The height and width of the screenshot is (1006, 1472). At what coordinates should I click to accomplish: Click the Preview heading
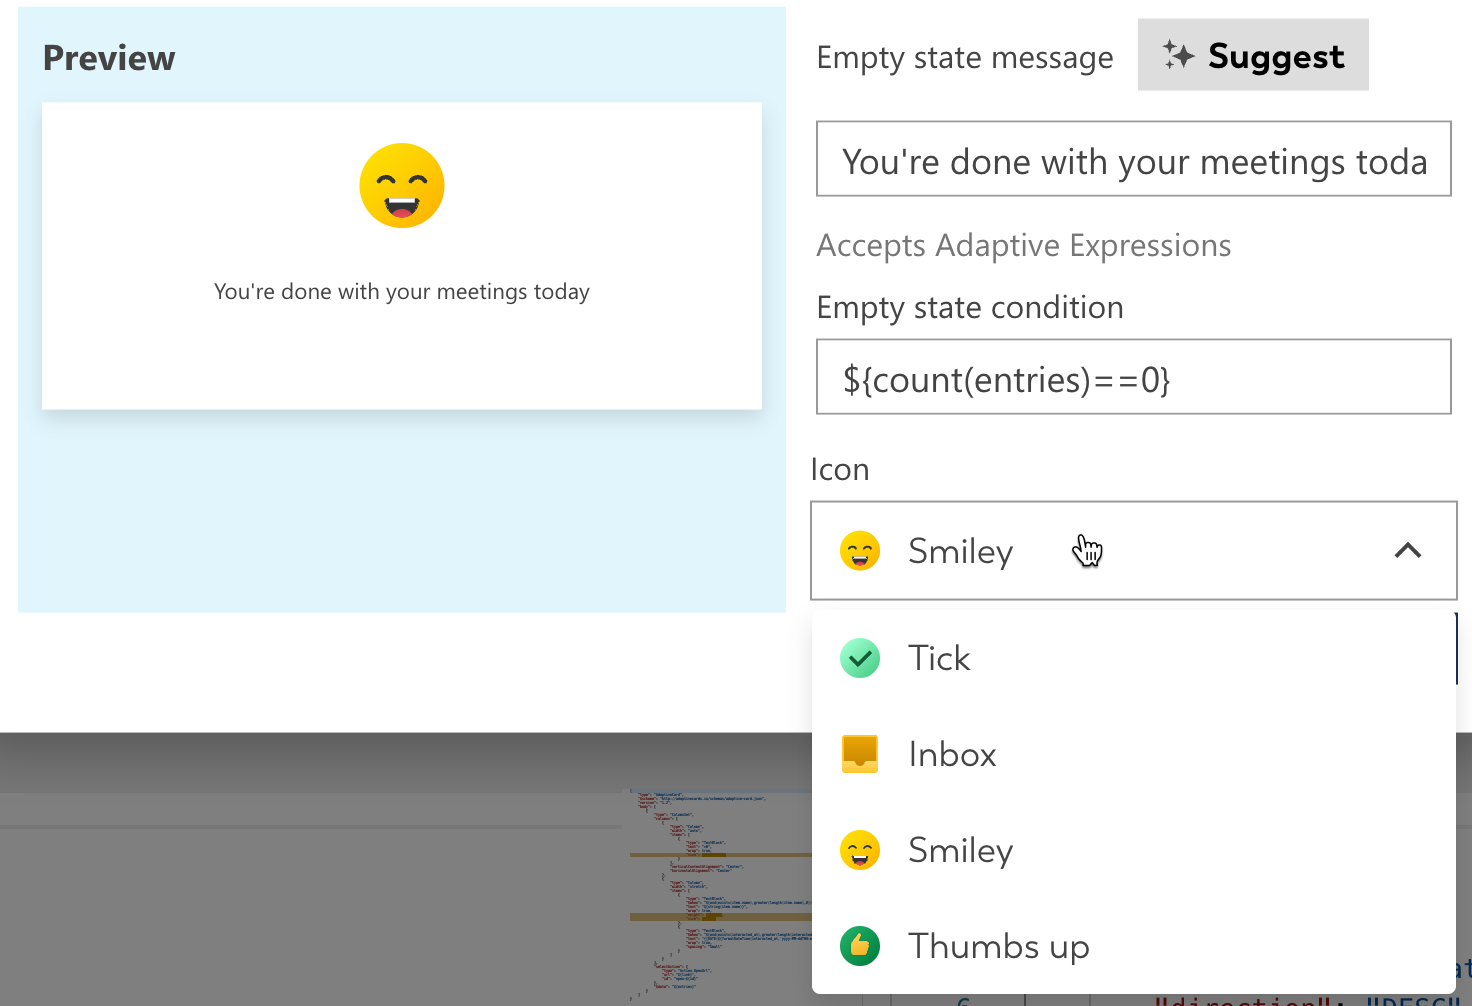click(x=109, y=58)
